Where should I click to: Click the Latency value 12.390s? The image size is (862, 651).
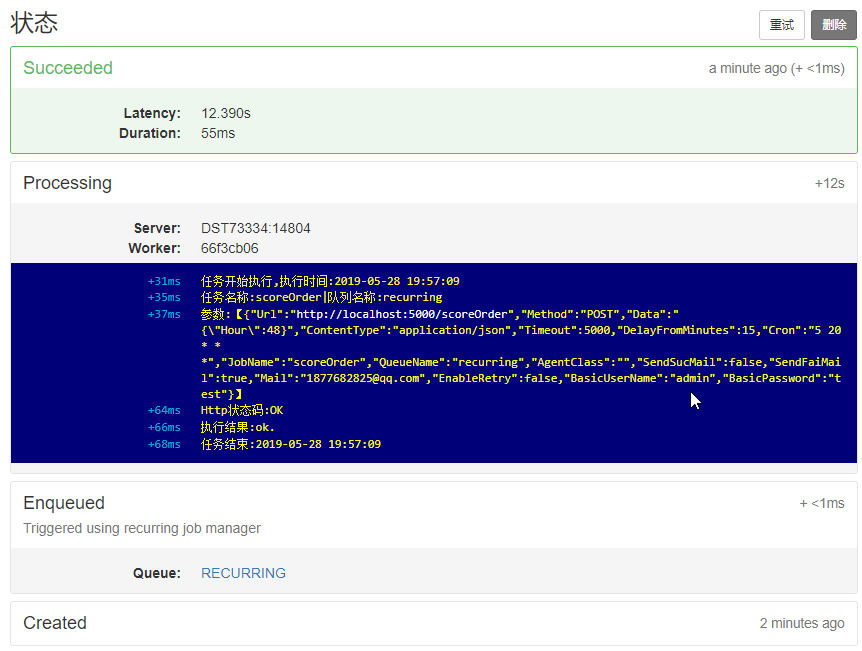[x=225, y=113]
